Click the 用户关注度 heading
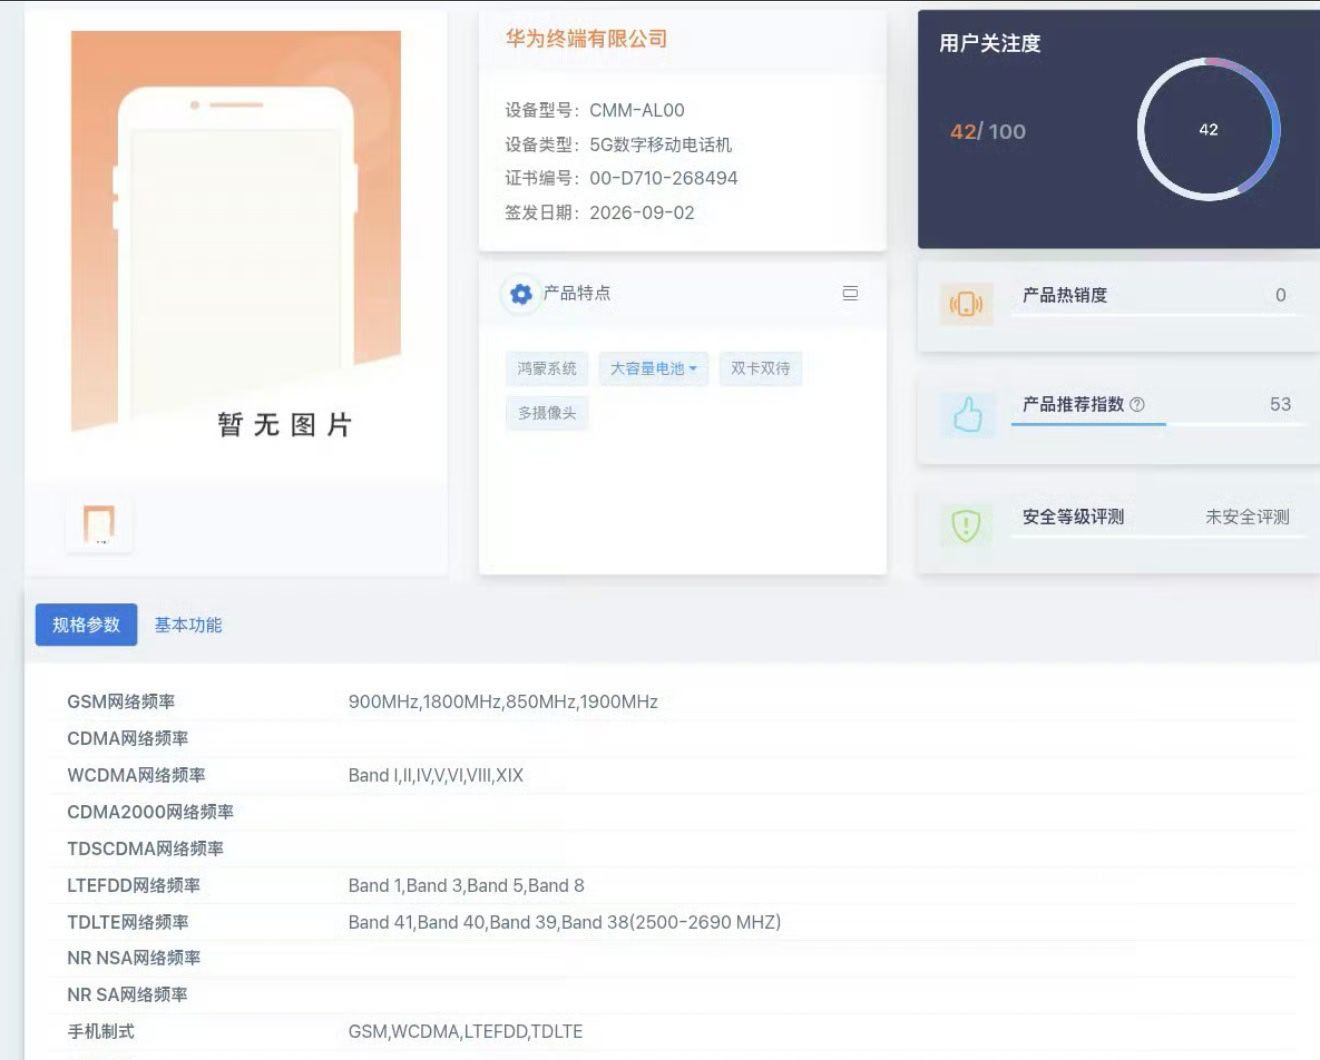The height and width of the screenshot is (1060, 1320). (989, 43)
